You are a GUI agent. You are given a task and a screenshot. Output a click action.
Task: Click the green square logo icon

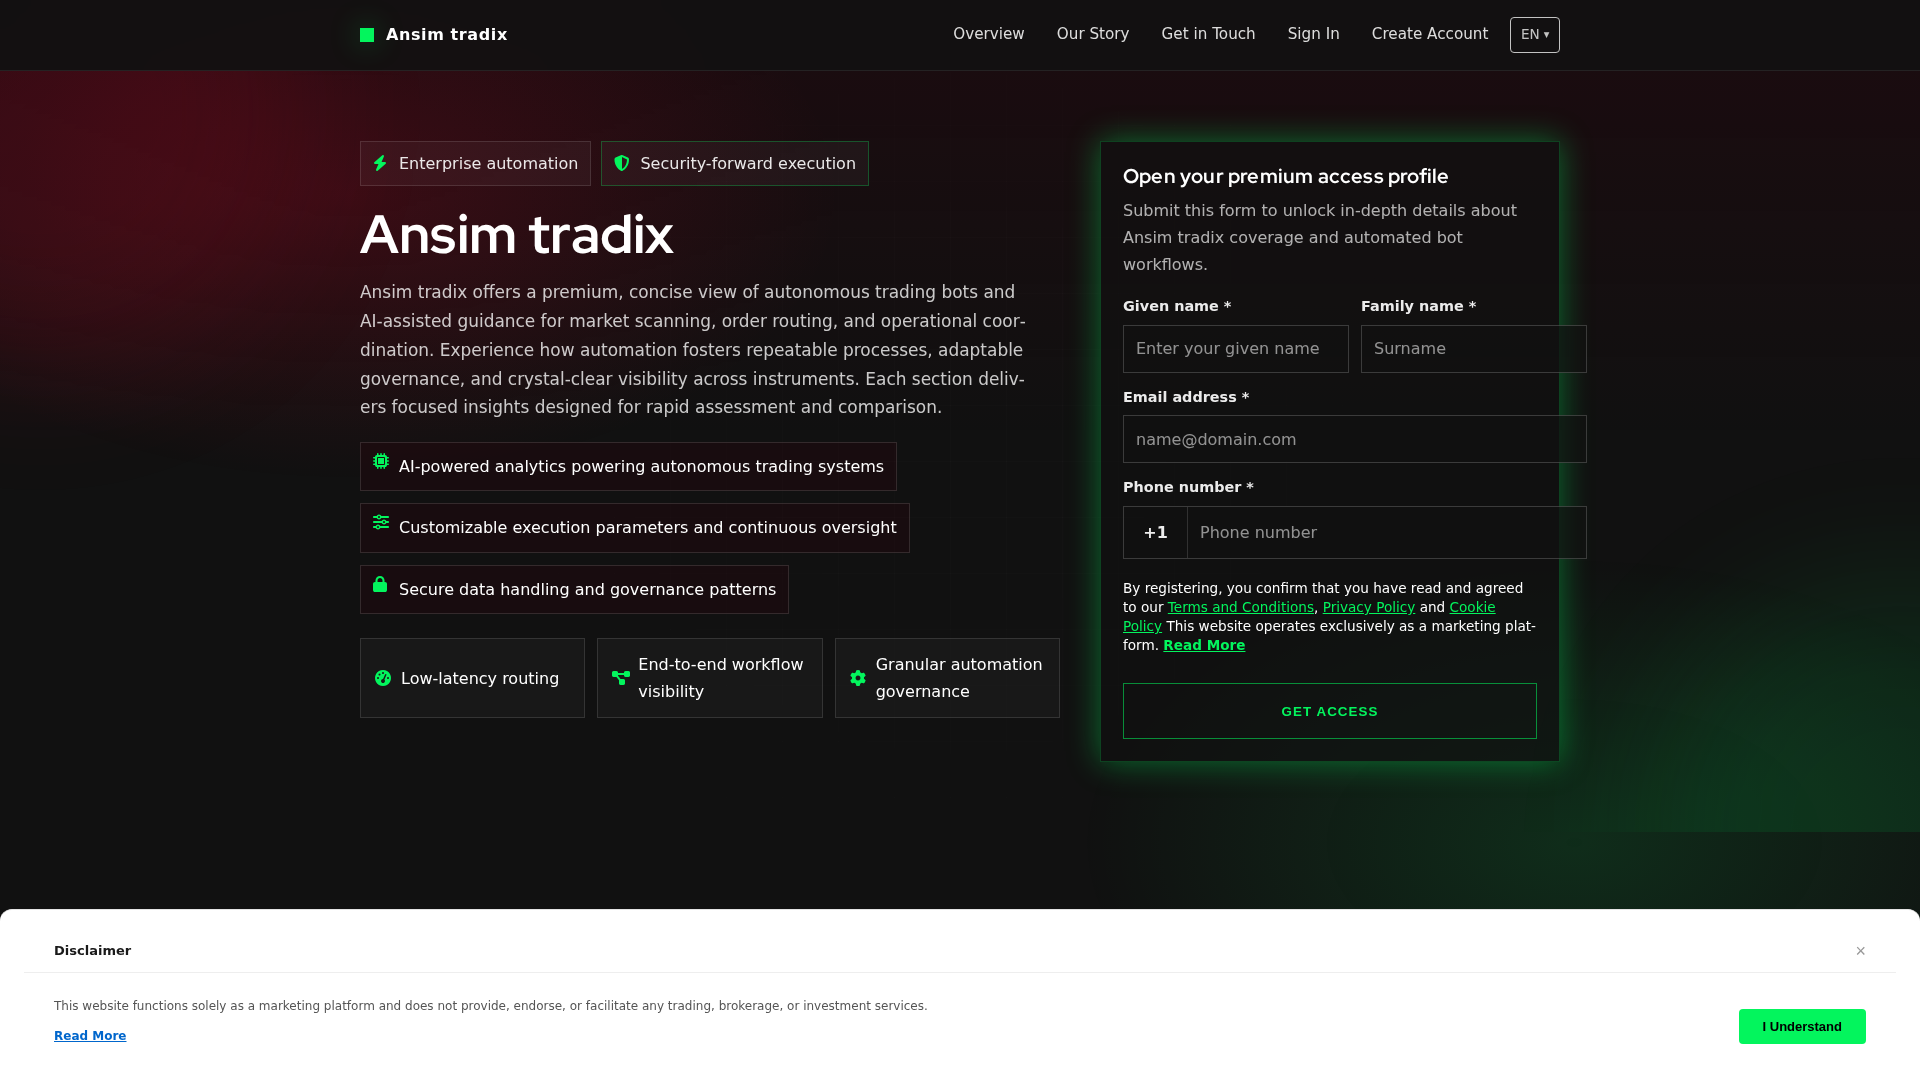coord(367,35)
